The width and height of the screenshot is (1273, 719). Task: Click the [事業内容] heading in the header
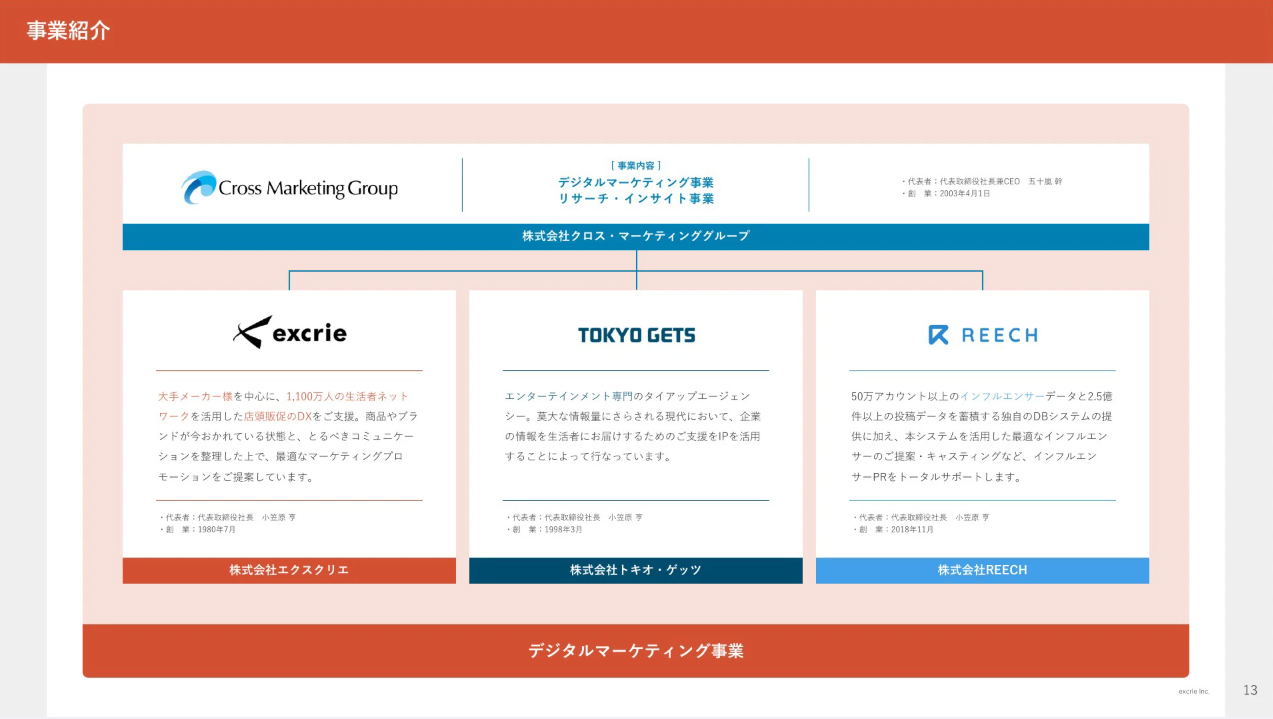tap(635, 165)
